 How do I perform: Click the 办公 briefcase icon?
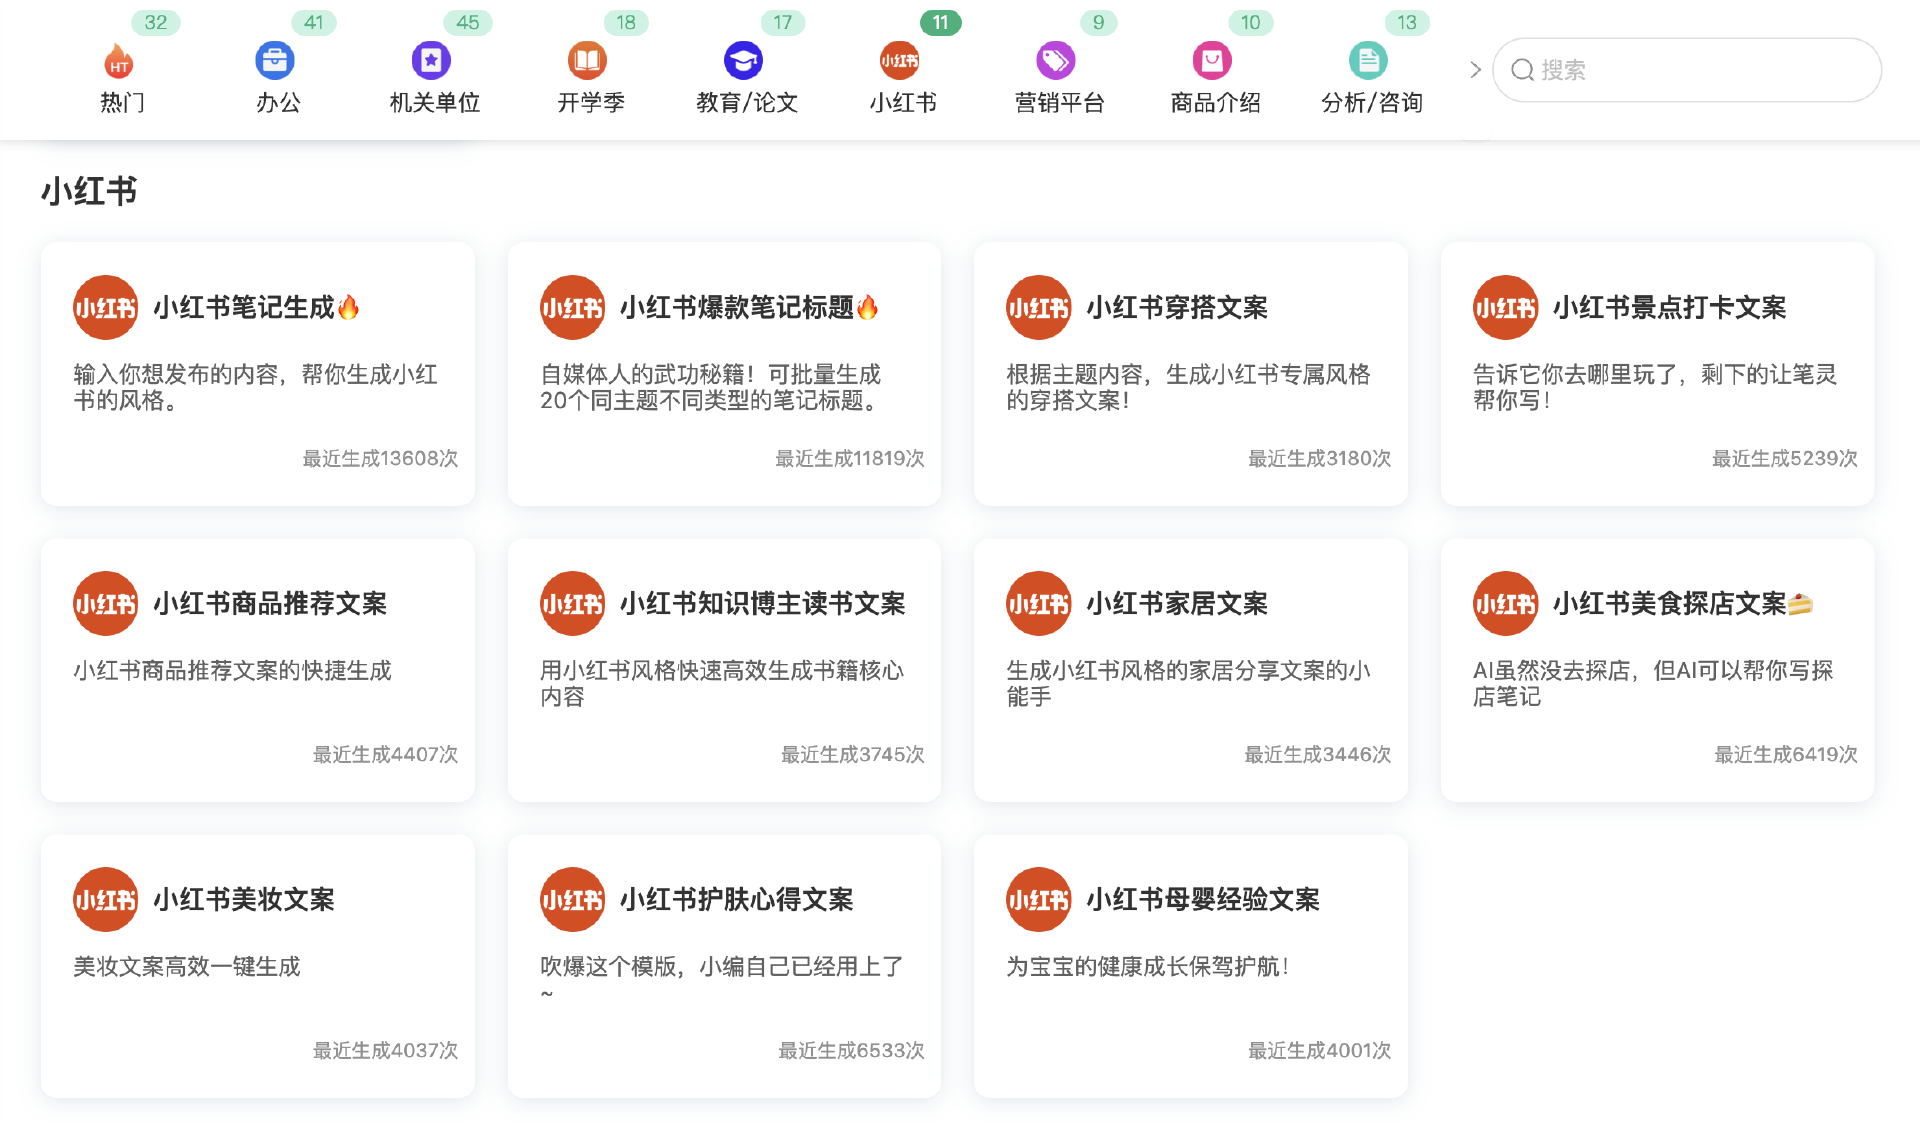pyautogui.click(x=275, y=61)
